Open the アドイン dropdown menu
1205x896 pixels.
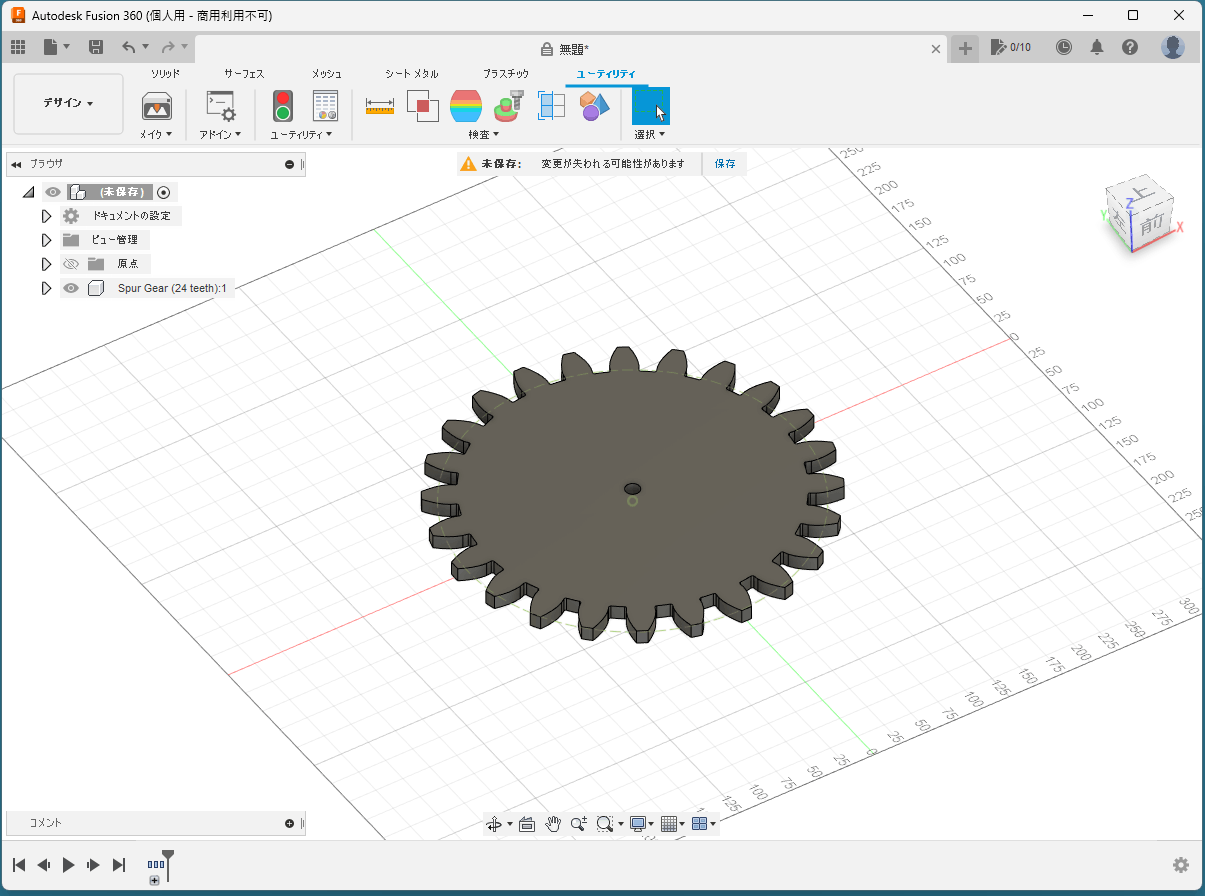[220, 134]
